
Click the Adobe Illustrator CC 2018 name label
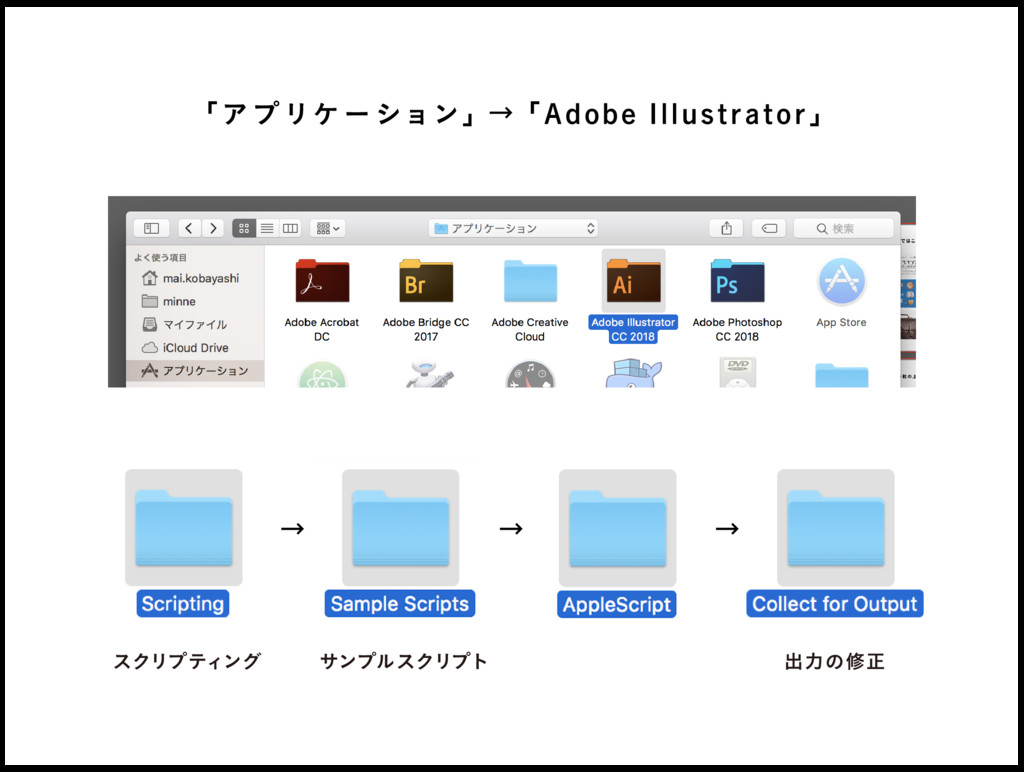click(x=633, y=329)
